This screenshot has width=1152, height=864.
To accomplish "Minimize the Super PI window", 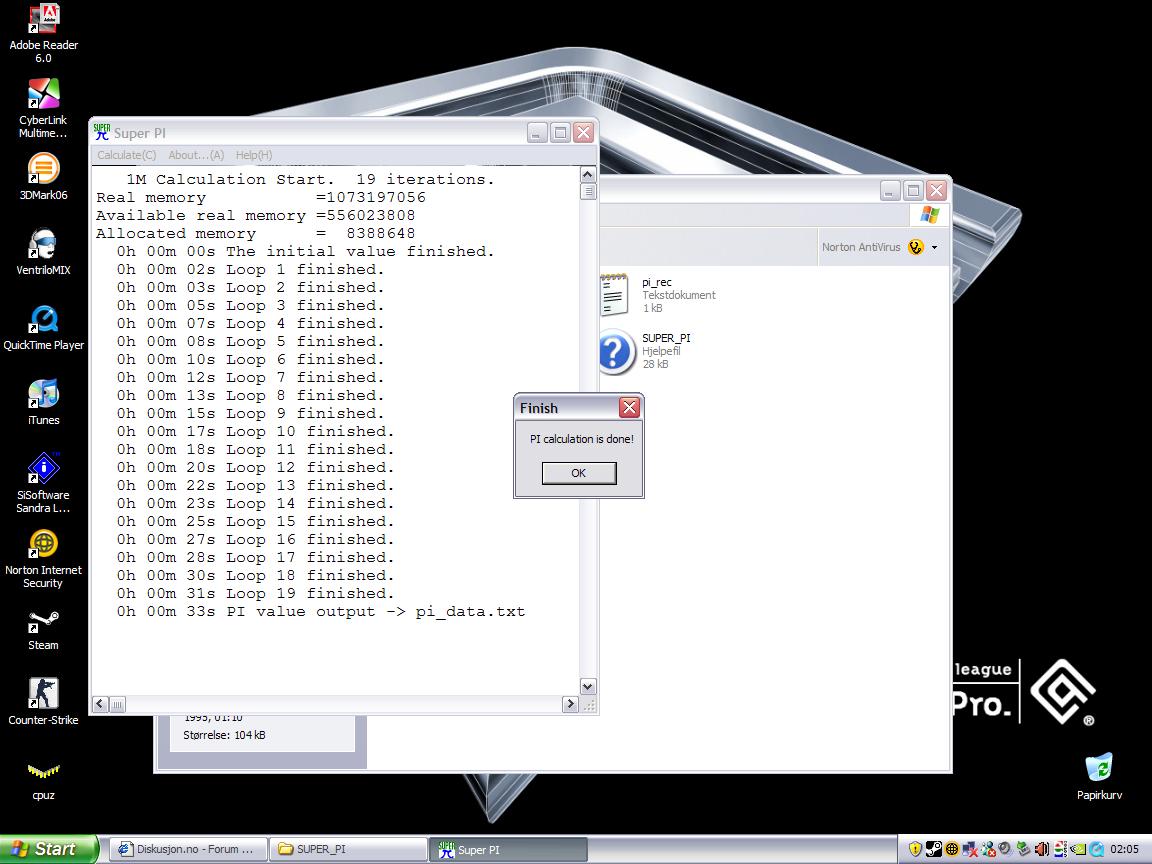I will (x=537, y=133).
